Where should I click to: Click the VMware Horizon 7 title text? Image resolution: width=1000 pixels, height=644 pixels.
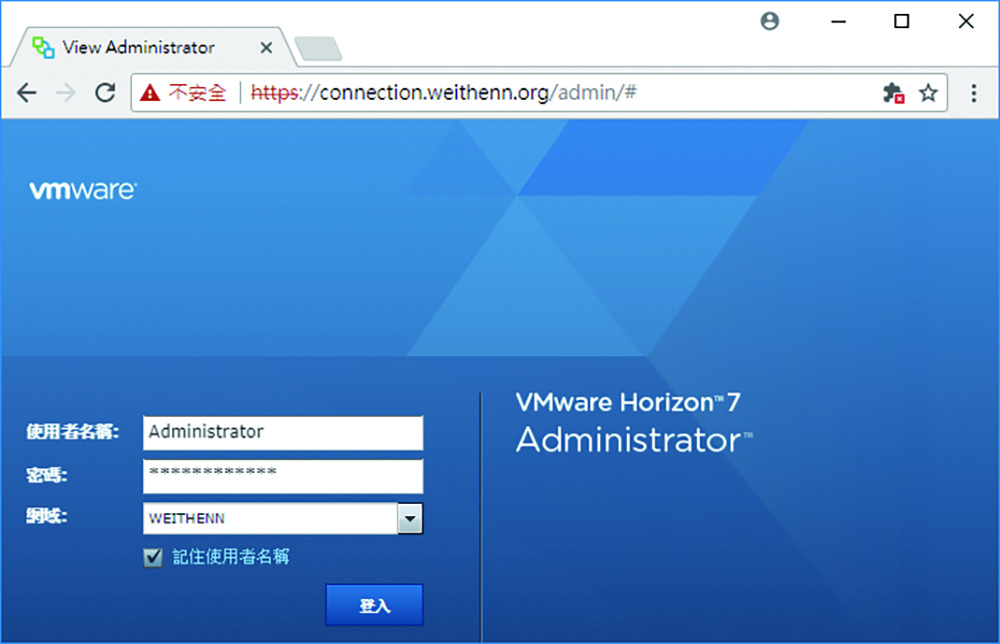628,402
